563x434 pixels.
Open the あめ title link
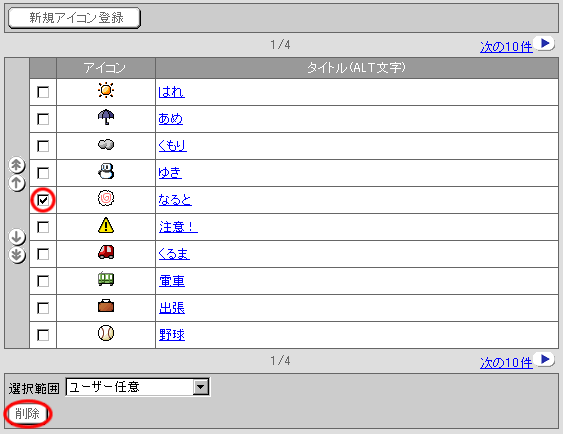coord(171,118)
